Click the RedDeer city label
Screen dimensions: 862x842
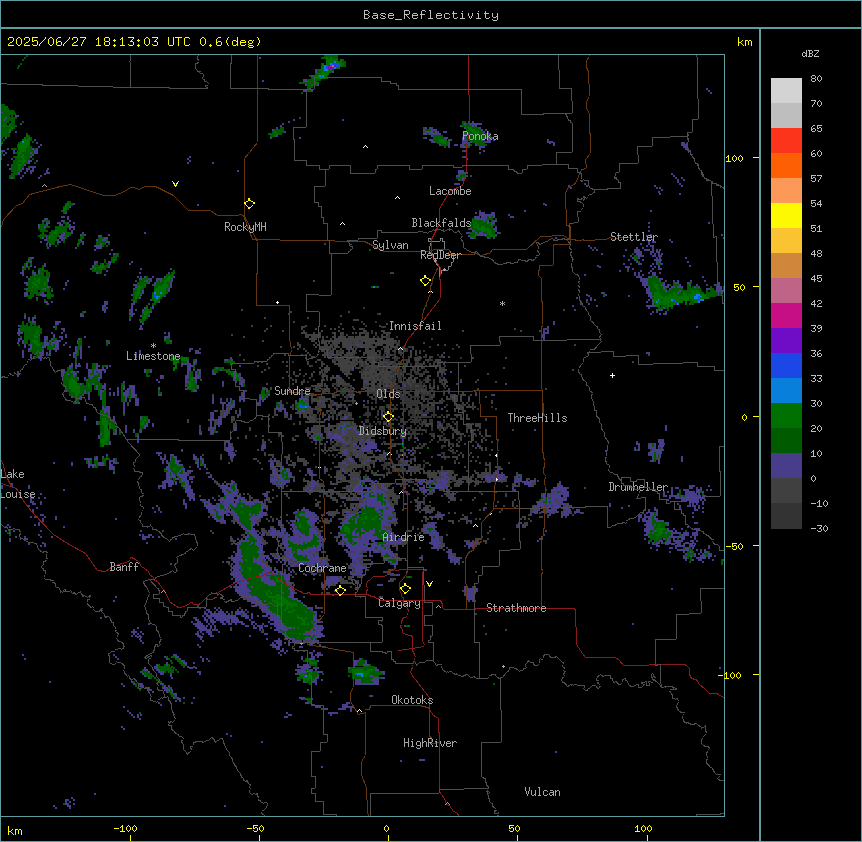tap(440, 255)
